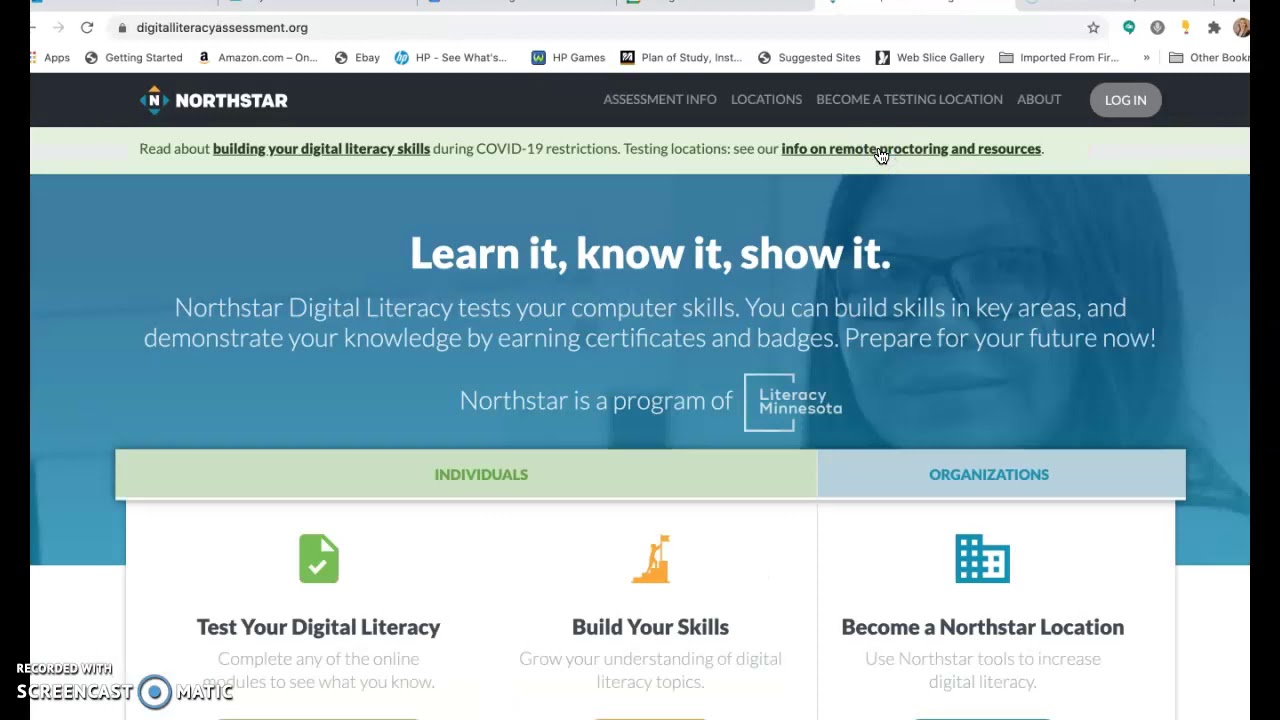Open Locations in the navigation menu

click(x=766, y=100)
